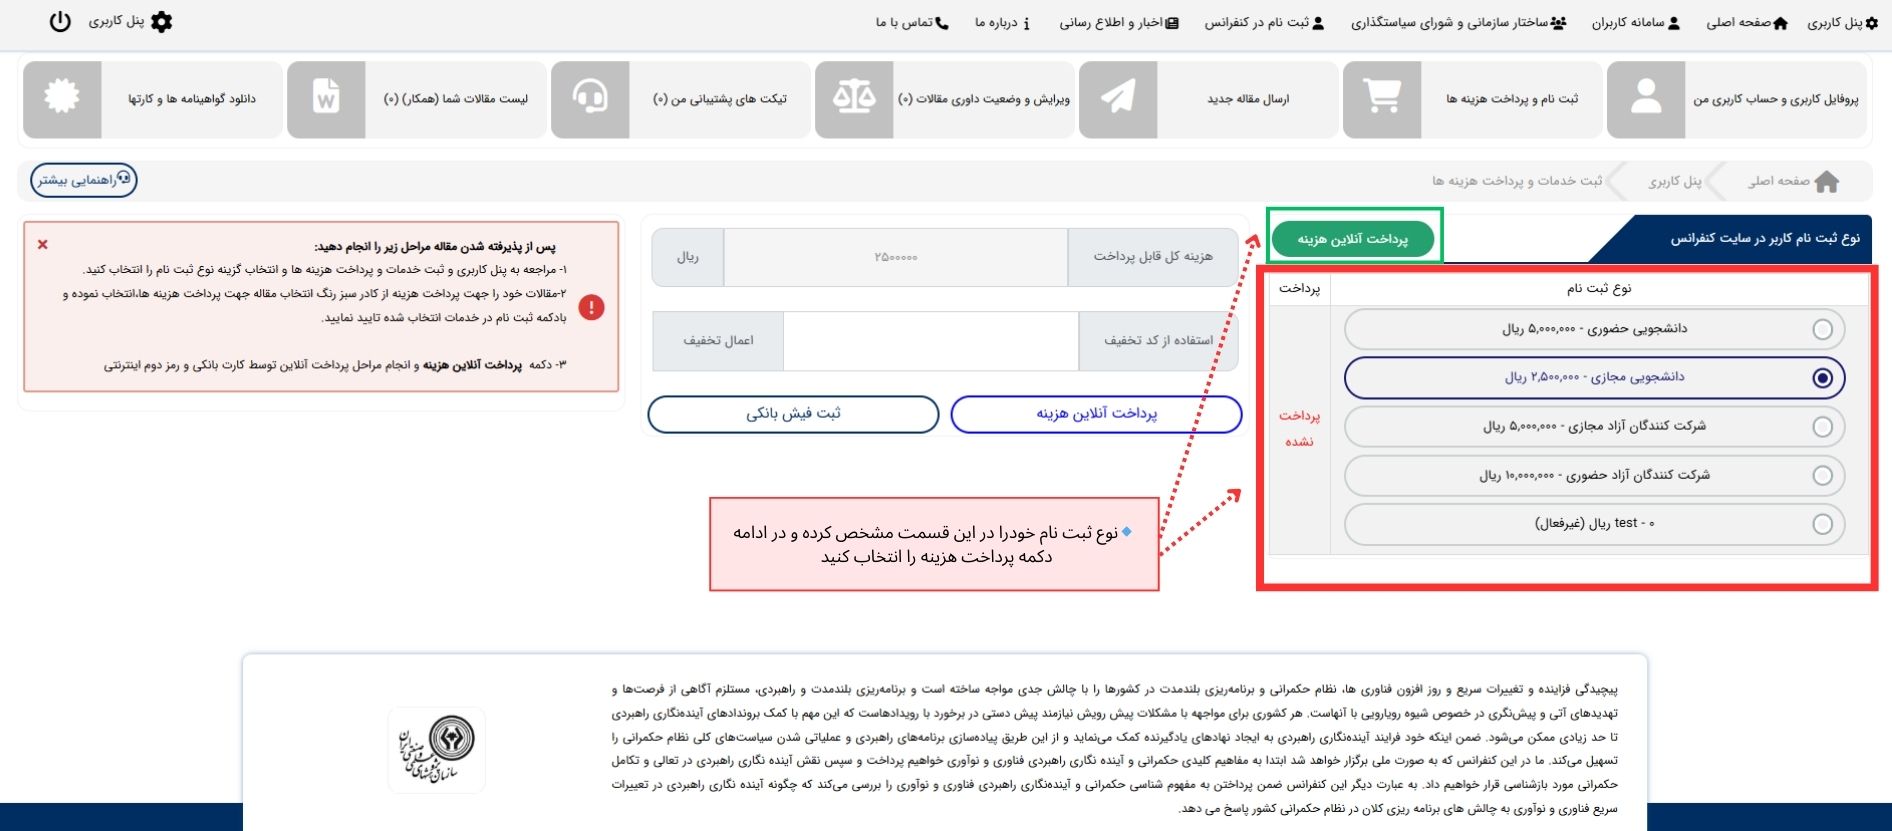The image size is (1892, 831).
Task: Click the red exclamation warning icon
Action: pos(591,307)
